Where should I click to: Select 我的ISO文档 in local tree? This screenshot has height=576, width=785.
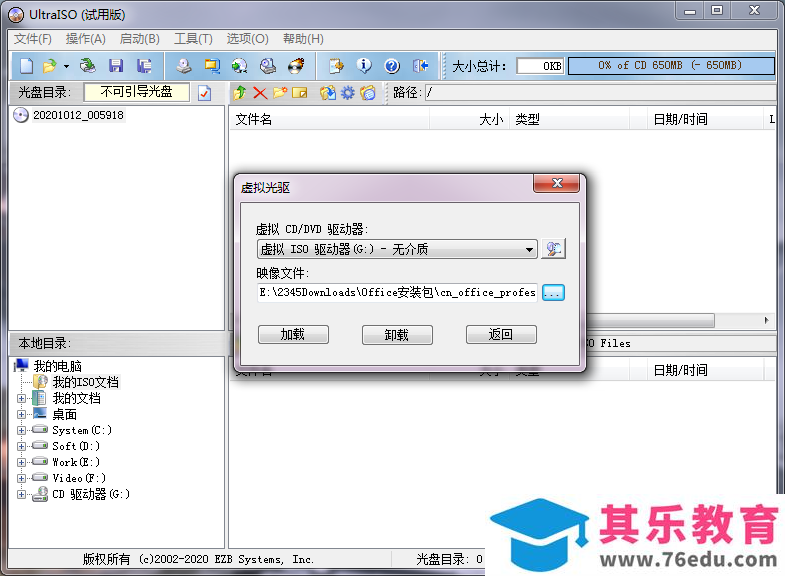click(x=86, y=382)
